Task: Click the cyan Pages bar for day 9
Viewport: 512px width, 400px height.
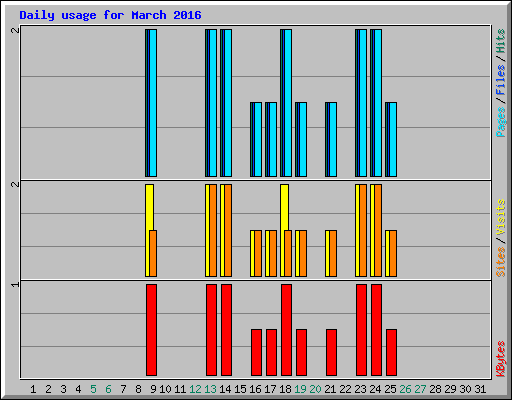Action: click(x=153, y=103)
